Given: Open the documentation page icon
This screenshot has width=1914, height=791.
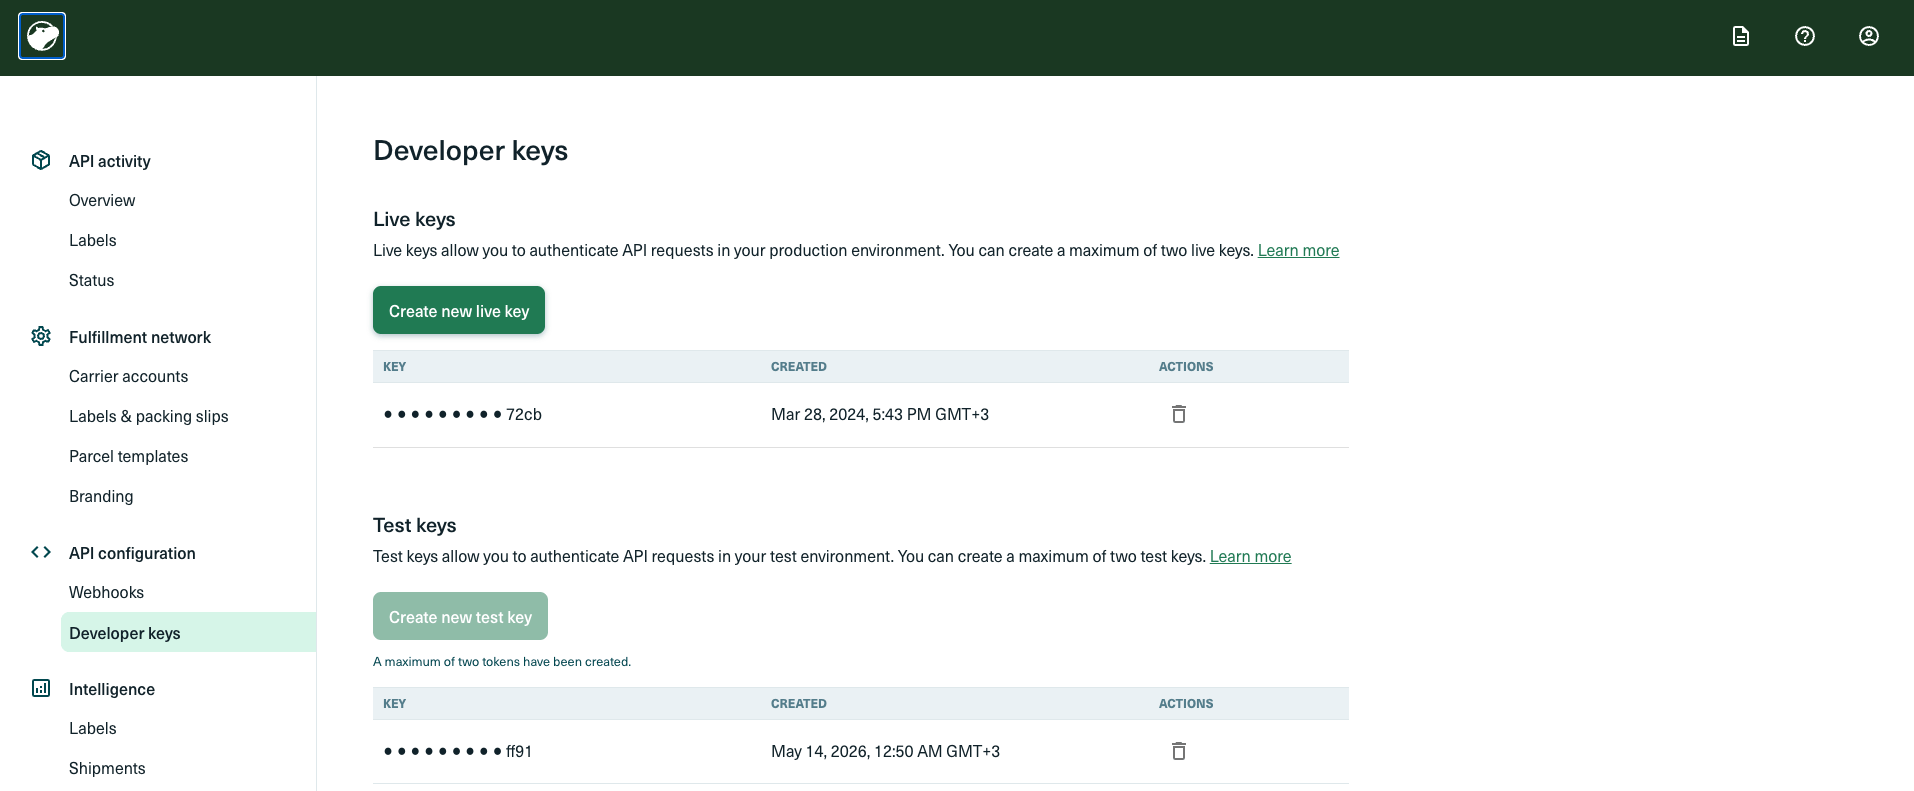Looking at the screenshot, I should (x=1741, y=36).
